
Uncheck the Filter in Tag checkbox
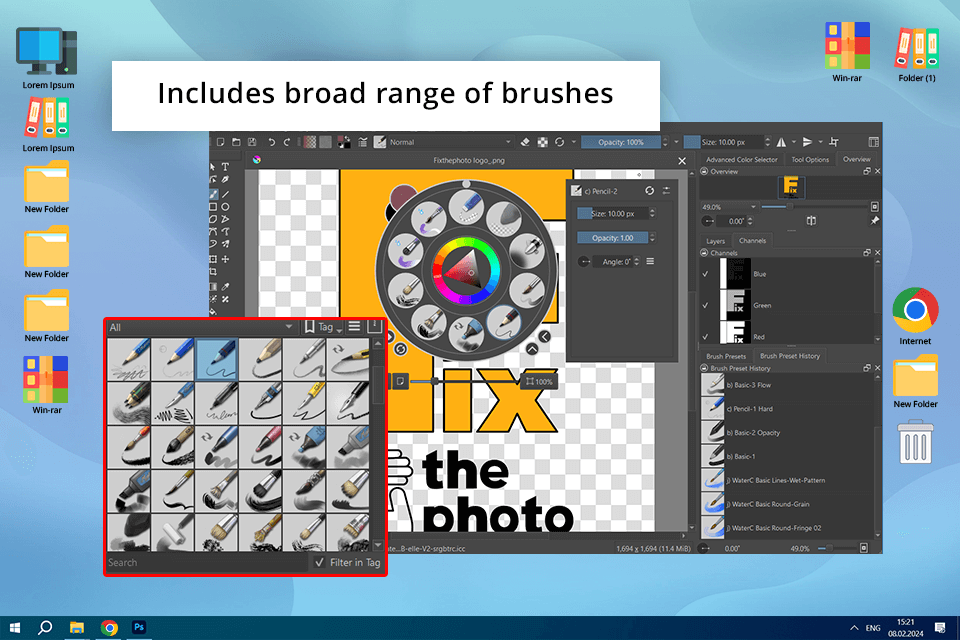[319, 563]
